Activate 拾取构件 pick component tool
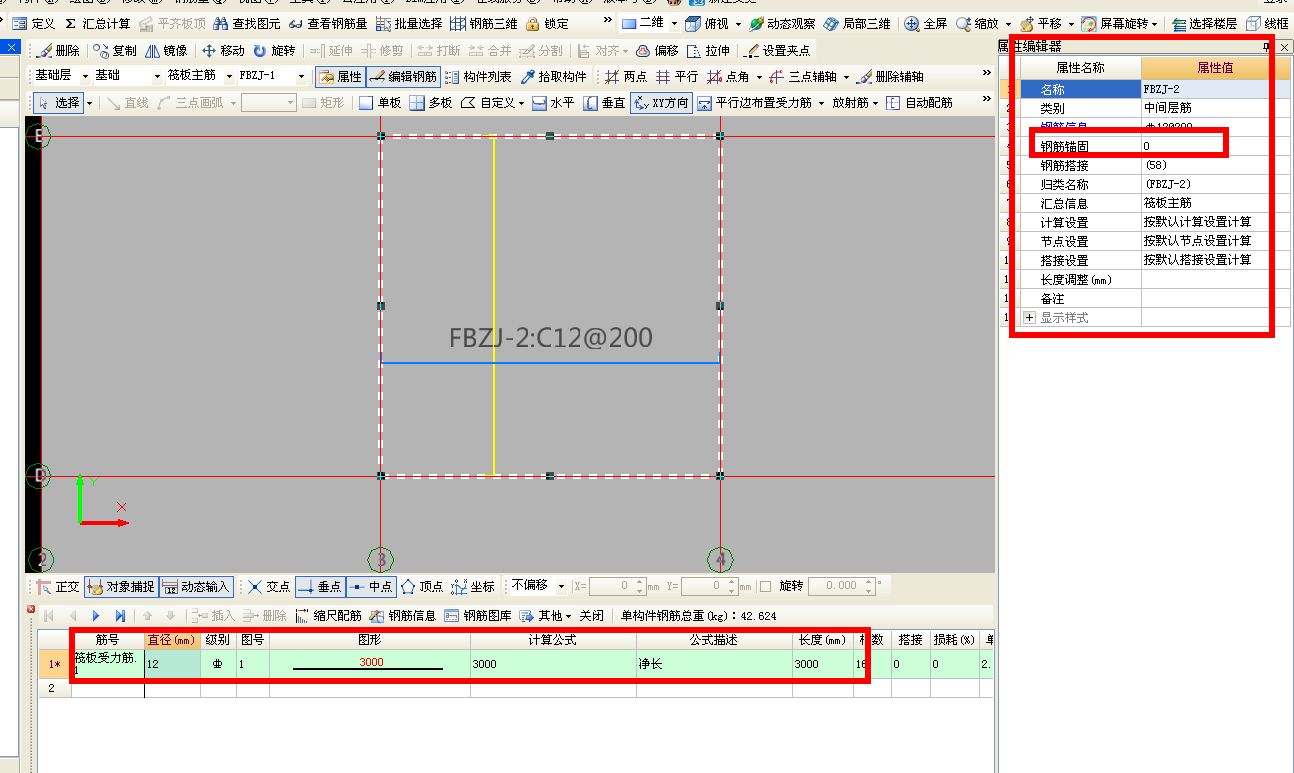Viewport: 1294px width, 773px height. 553,76
